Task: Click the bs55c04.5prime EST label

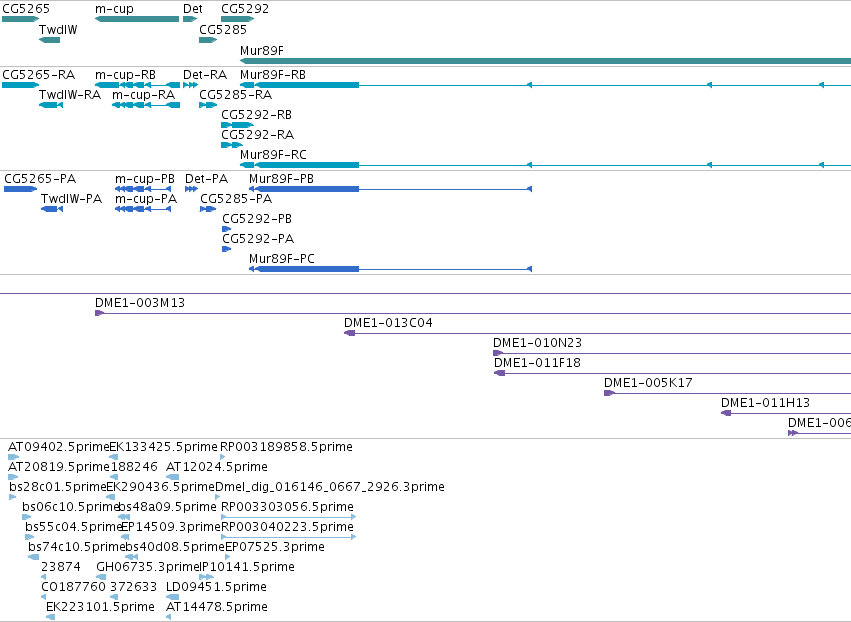Action: [74, 528]
